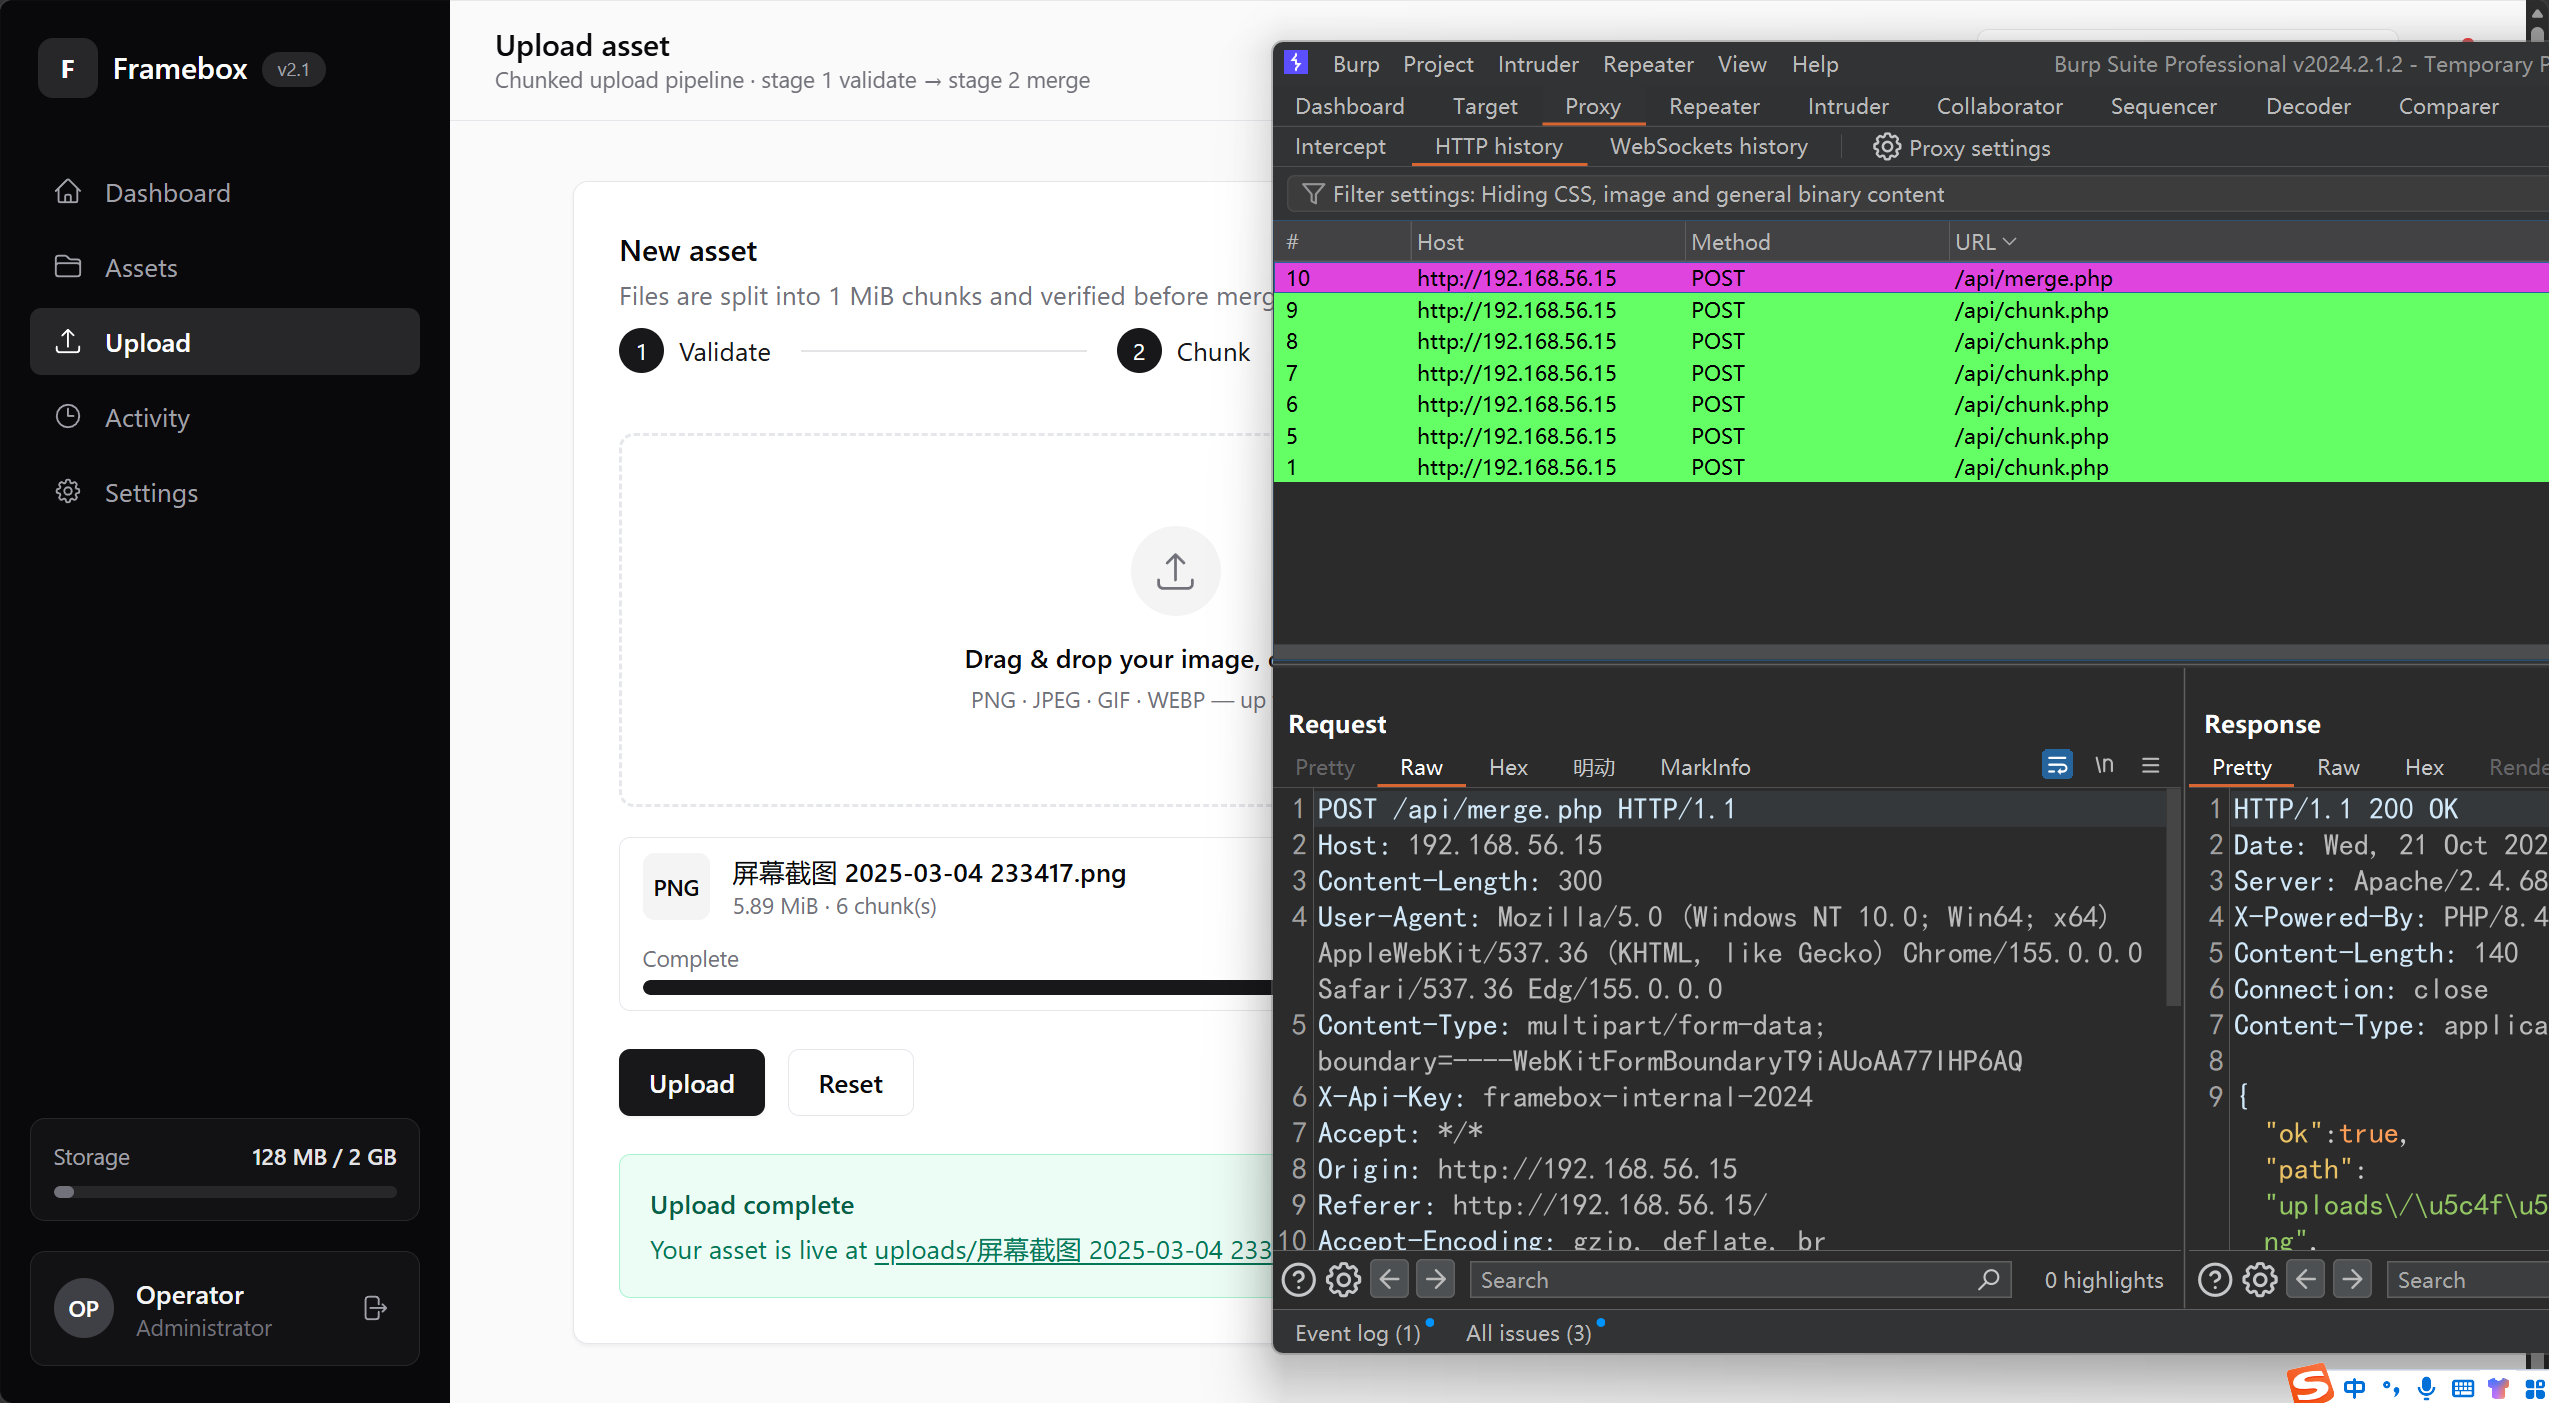Screen dimensions: 2549x1403
Task: Toggle the \n non-printable characters button
Action: tap(2104, 765)
